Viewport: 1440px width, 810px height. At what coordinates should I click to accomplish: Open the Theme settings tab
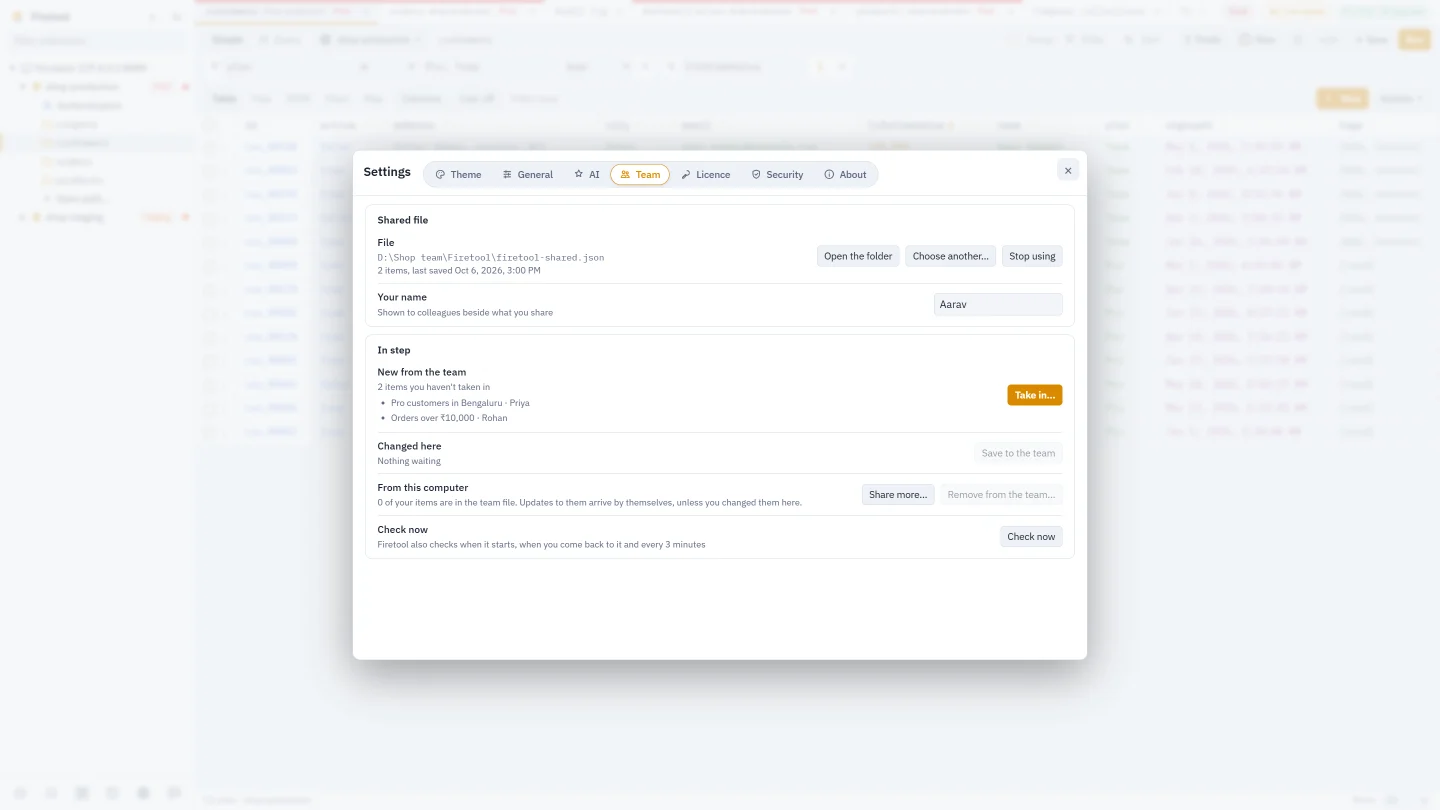click(458, 174)
